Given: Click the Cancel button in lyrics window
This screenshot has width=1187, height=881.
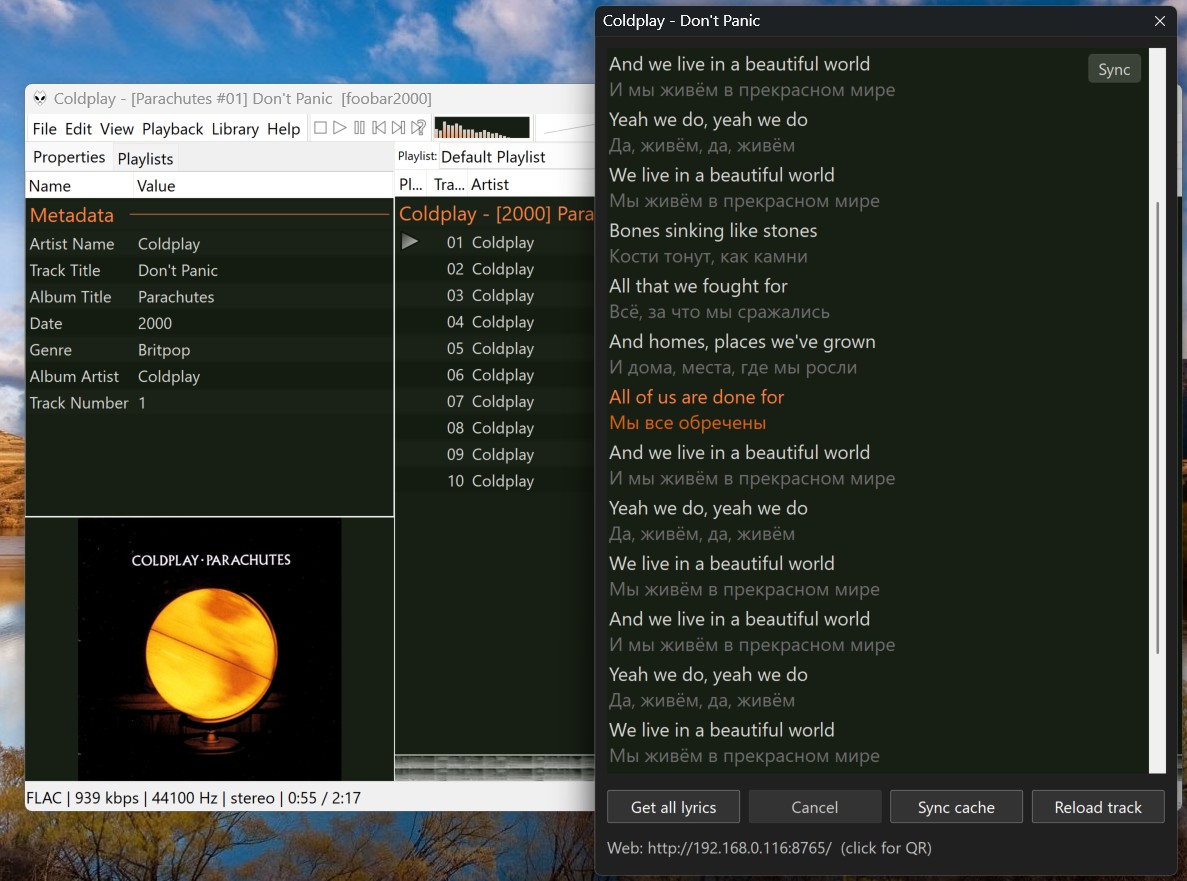Looking at the screenshot, I should (x=815, y=807).
